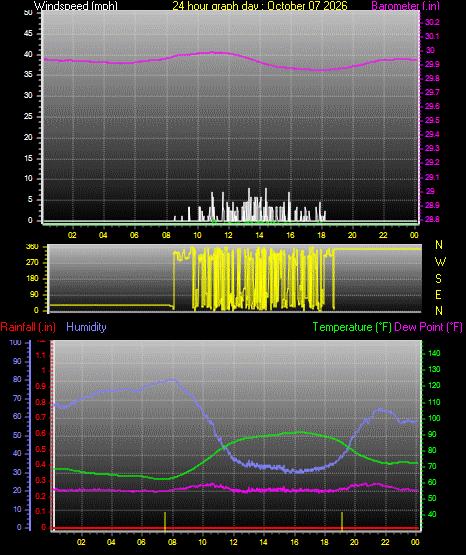The width and height of the screenshot is (466, 555).
Task: Select the "Dew Point (°F)" legend label
Action: (428, 327)
